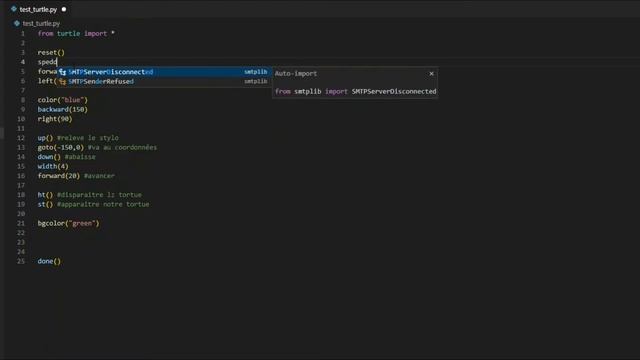Click the '#avancer' comment
640x360 pixels.
(99, 176)
